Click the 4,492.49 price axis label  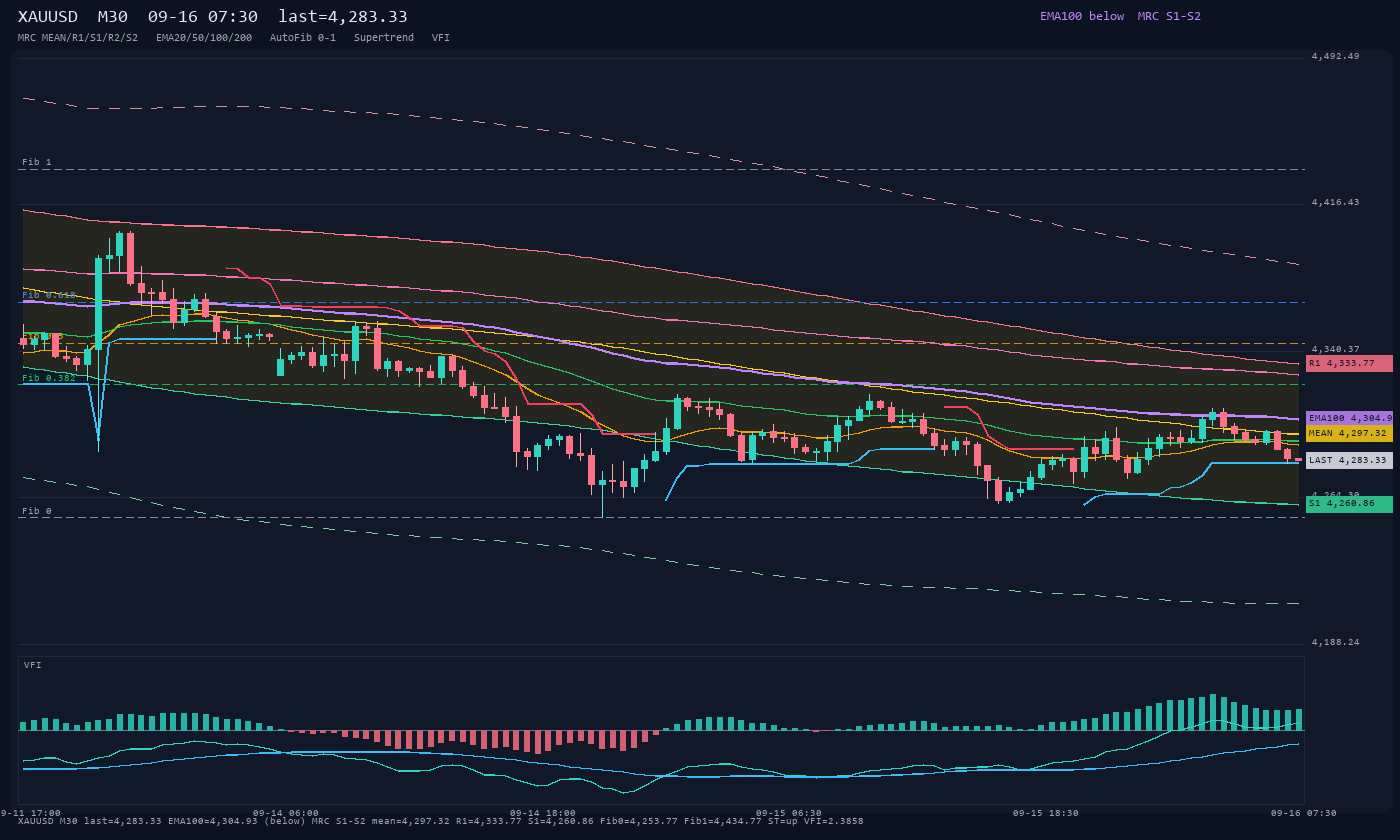coord(1335,57)
